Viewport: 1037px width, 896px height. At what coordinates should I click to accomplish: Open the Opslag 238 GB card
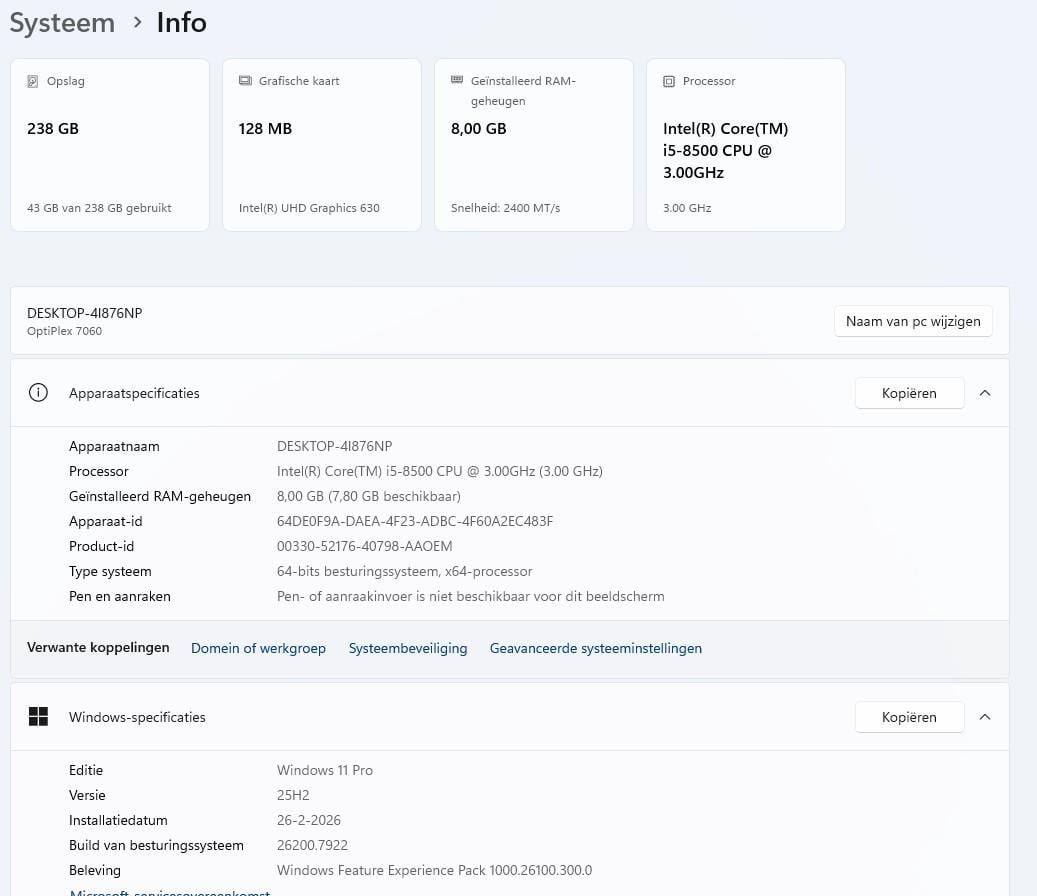[x=110, y=145]
